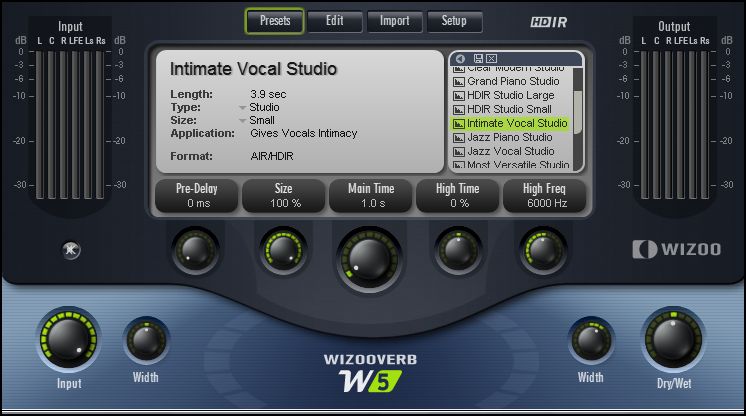Screen dimensions: 746x416
Task: Click the Pre-Delay value display
Action: click(197, 196)
